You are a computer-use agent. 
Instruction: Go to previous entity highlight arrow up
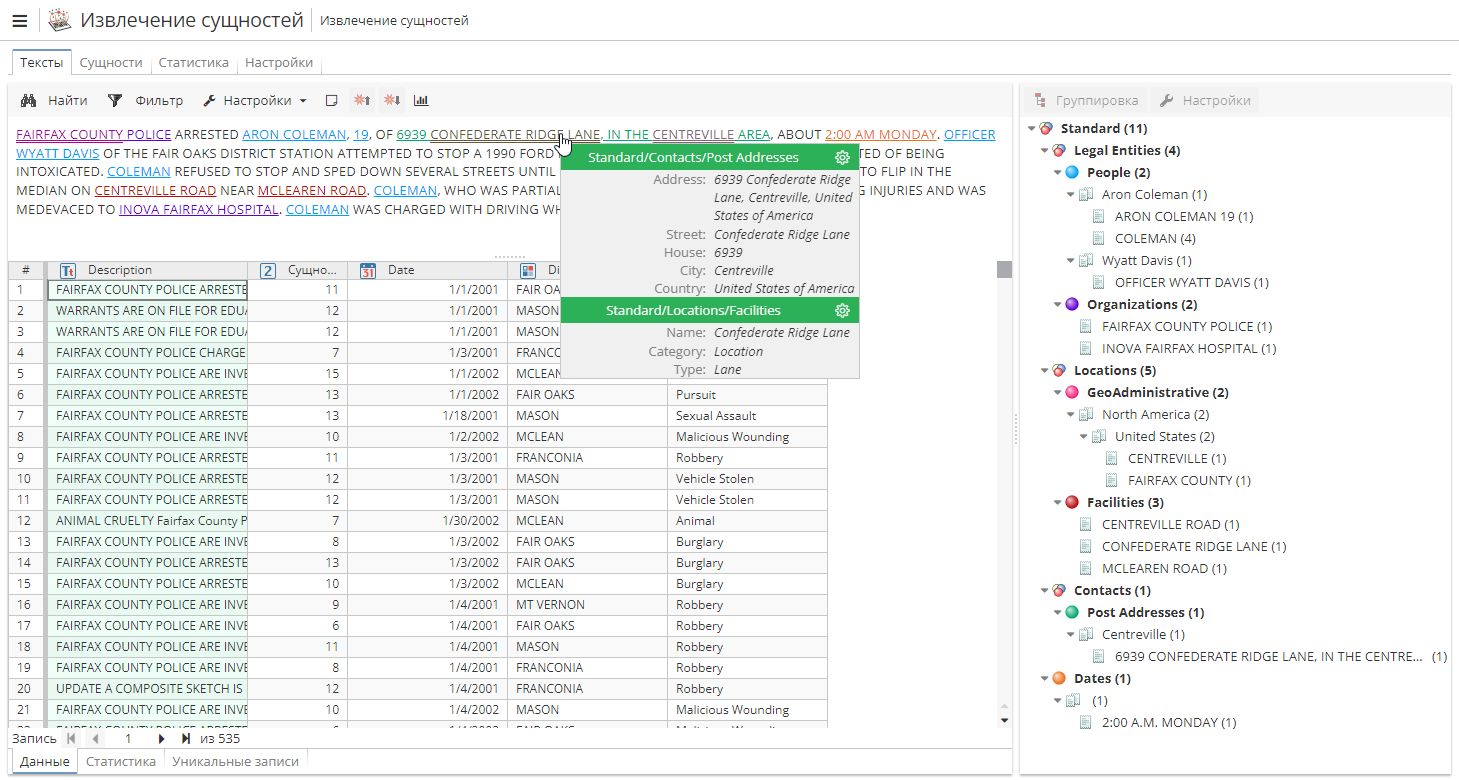click(x=362, y=100)
